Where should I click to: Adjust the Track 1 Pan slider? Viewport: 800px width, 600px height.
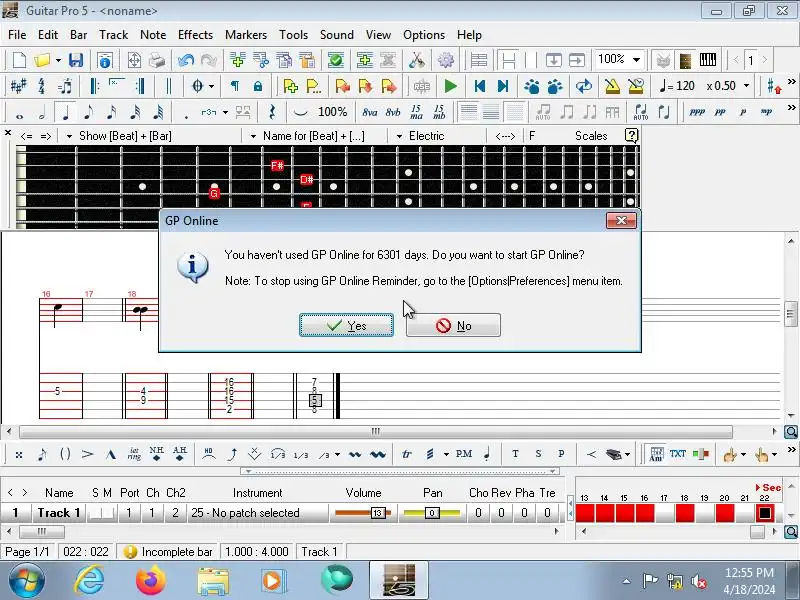[432, 513]
